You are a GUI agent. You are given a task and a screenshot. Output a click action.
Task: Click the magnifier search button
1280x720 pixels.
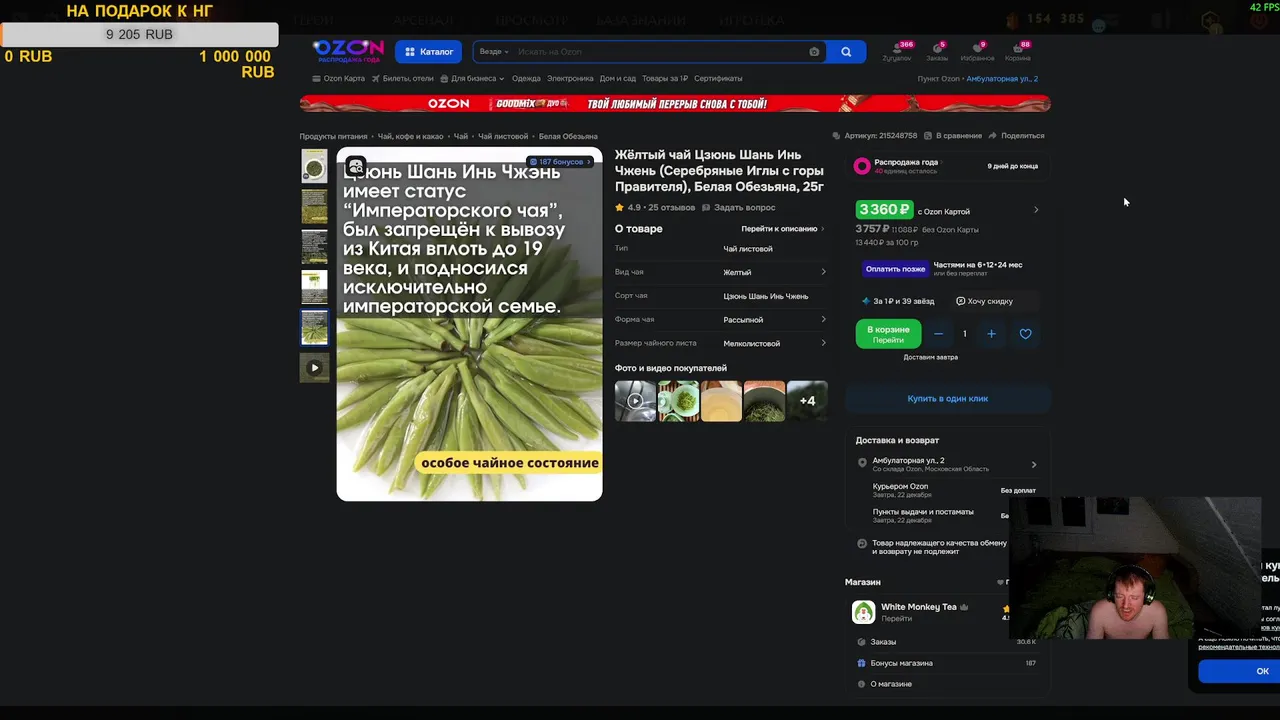pyautogui.click(x=846, y=52)
